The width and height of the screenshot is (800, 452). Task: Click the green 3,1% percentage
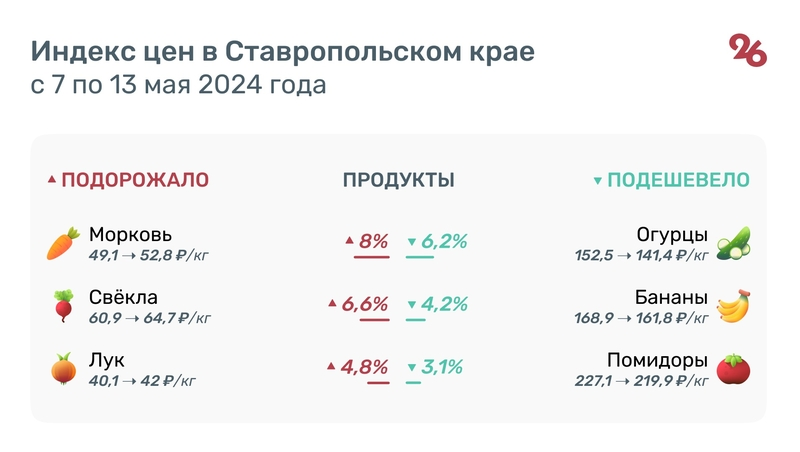(442, 367)
